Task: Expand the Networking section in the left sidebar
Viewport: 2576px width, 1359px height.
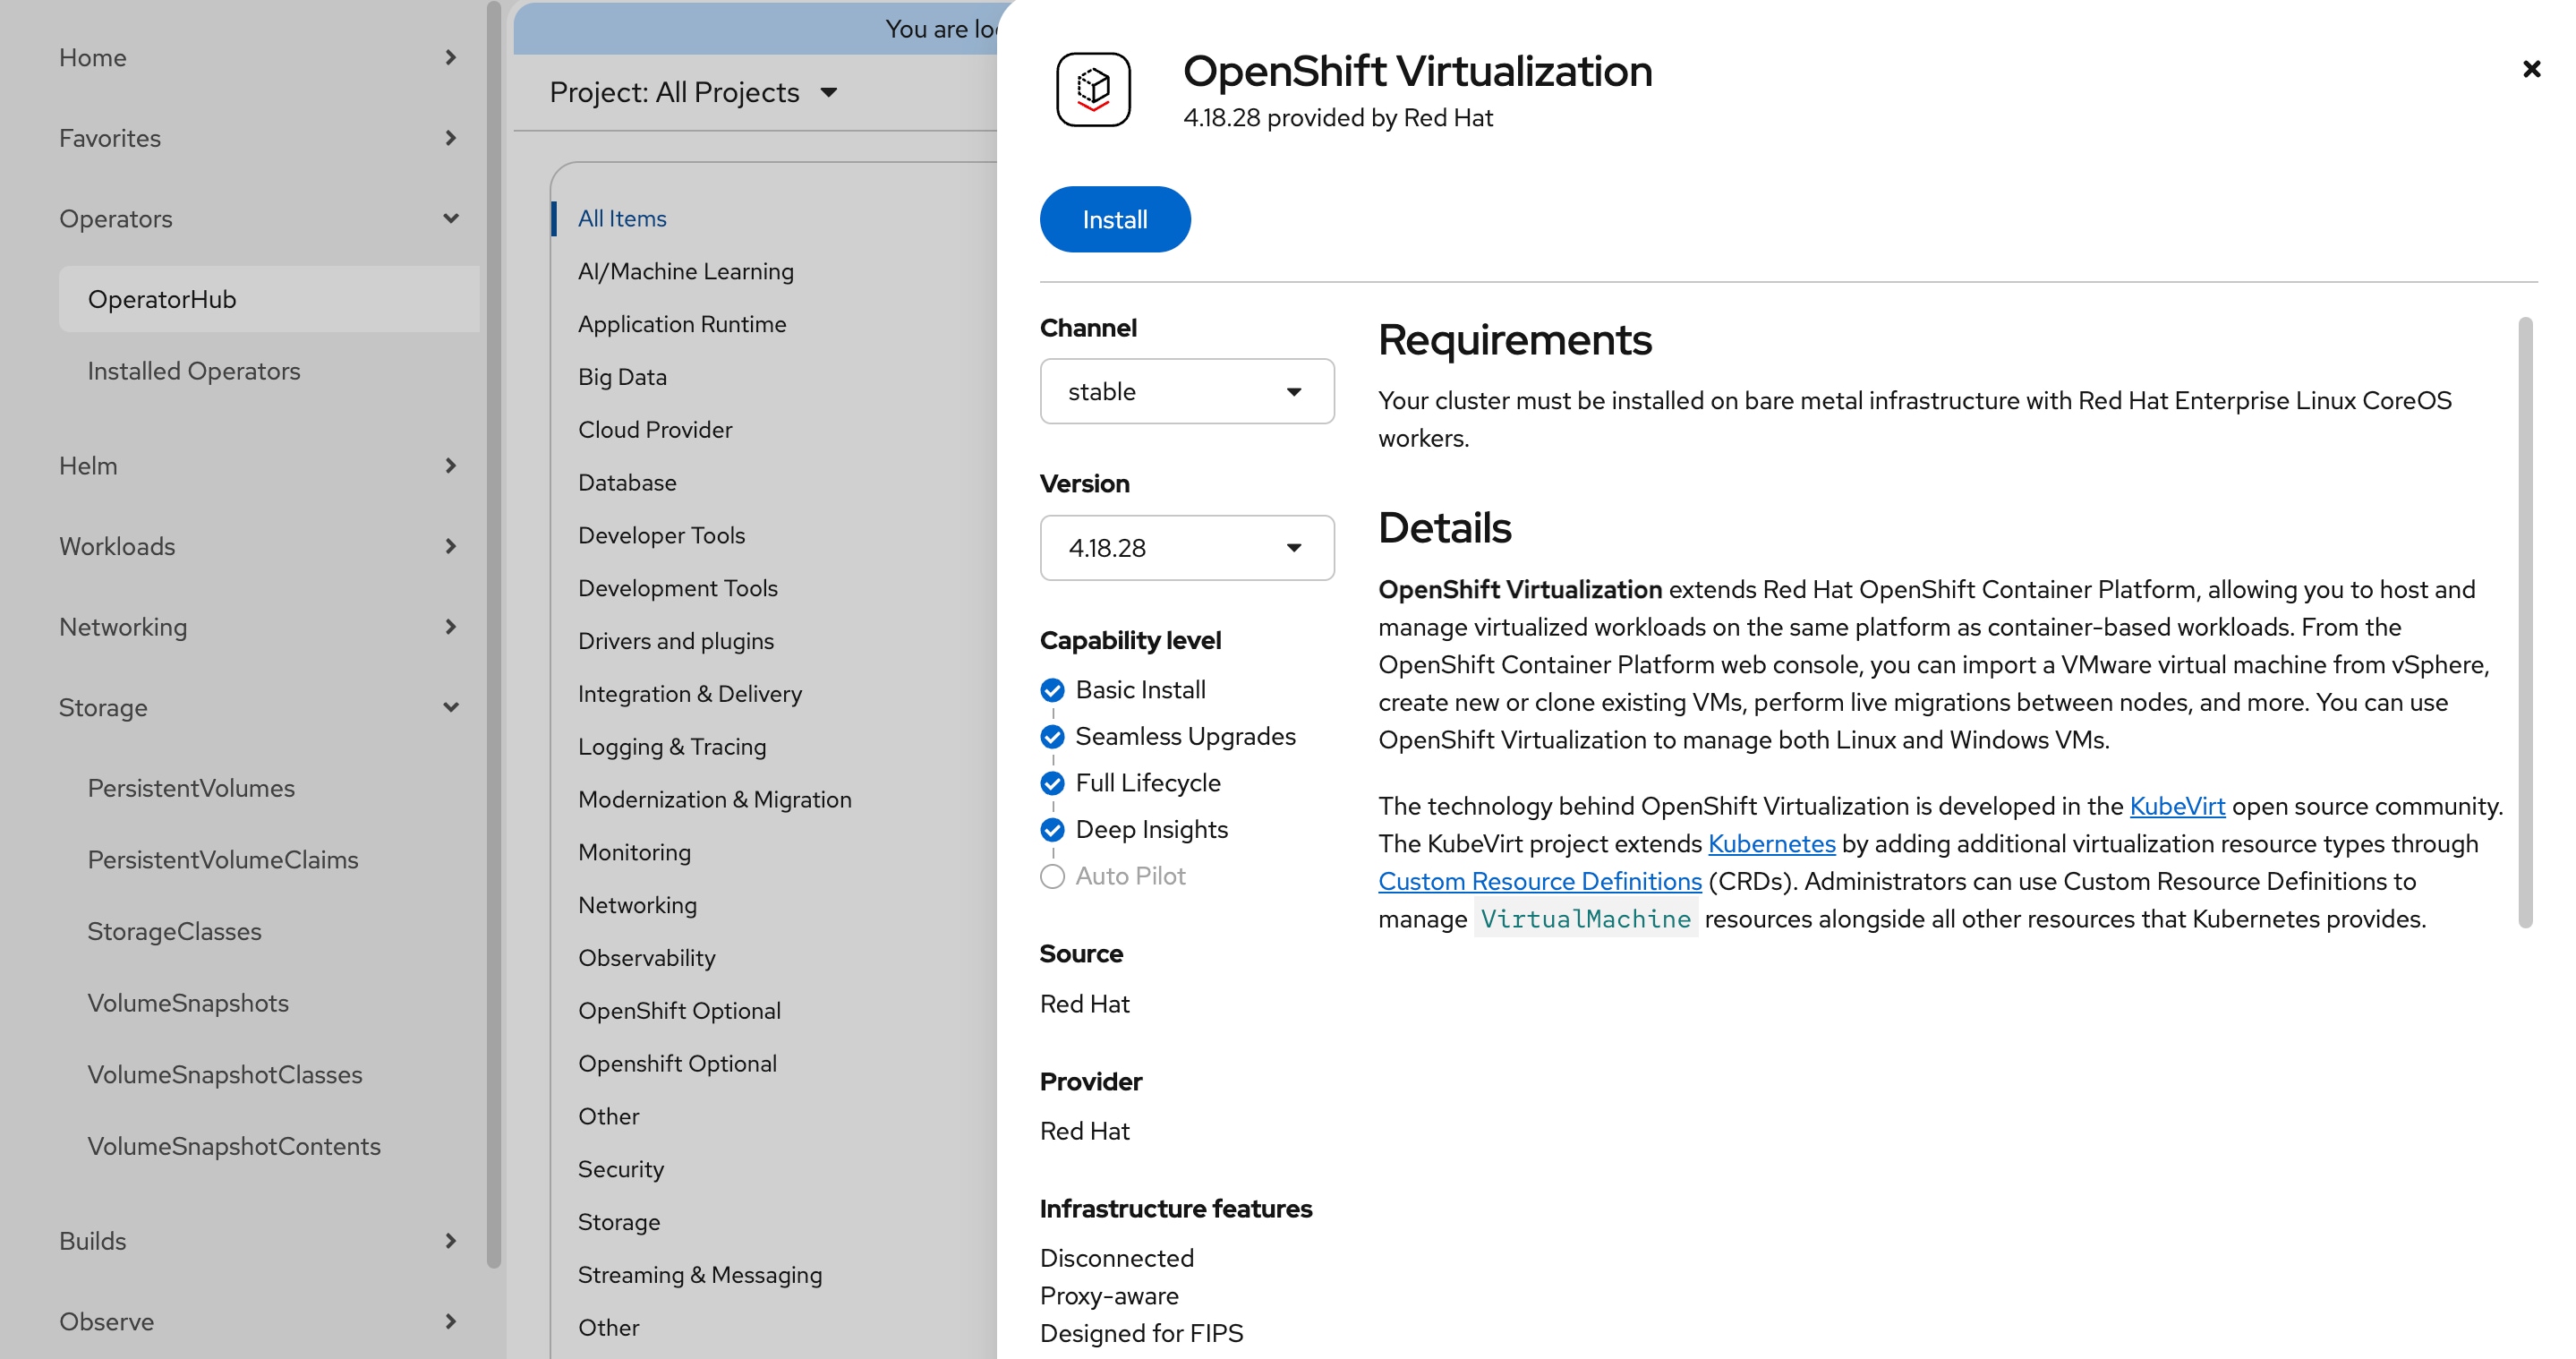Action: click(x=258, y=627)
